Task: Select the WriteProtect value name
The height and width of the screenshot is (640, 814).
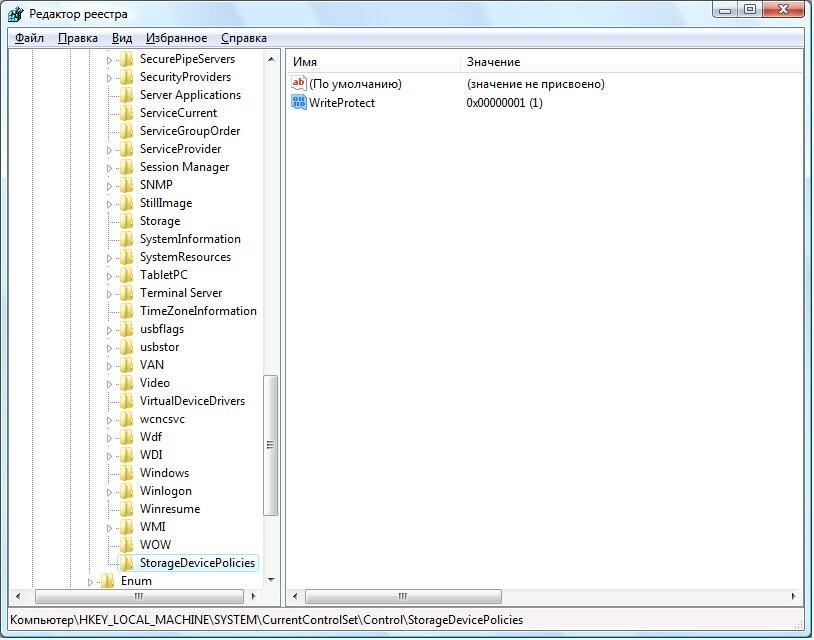Action: point(342,103)
